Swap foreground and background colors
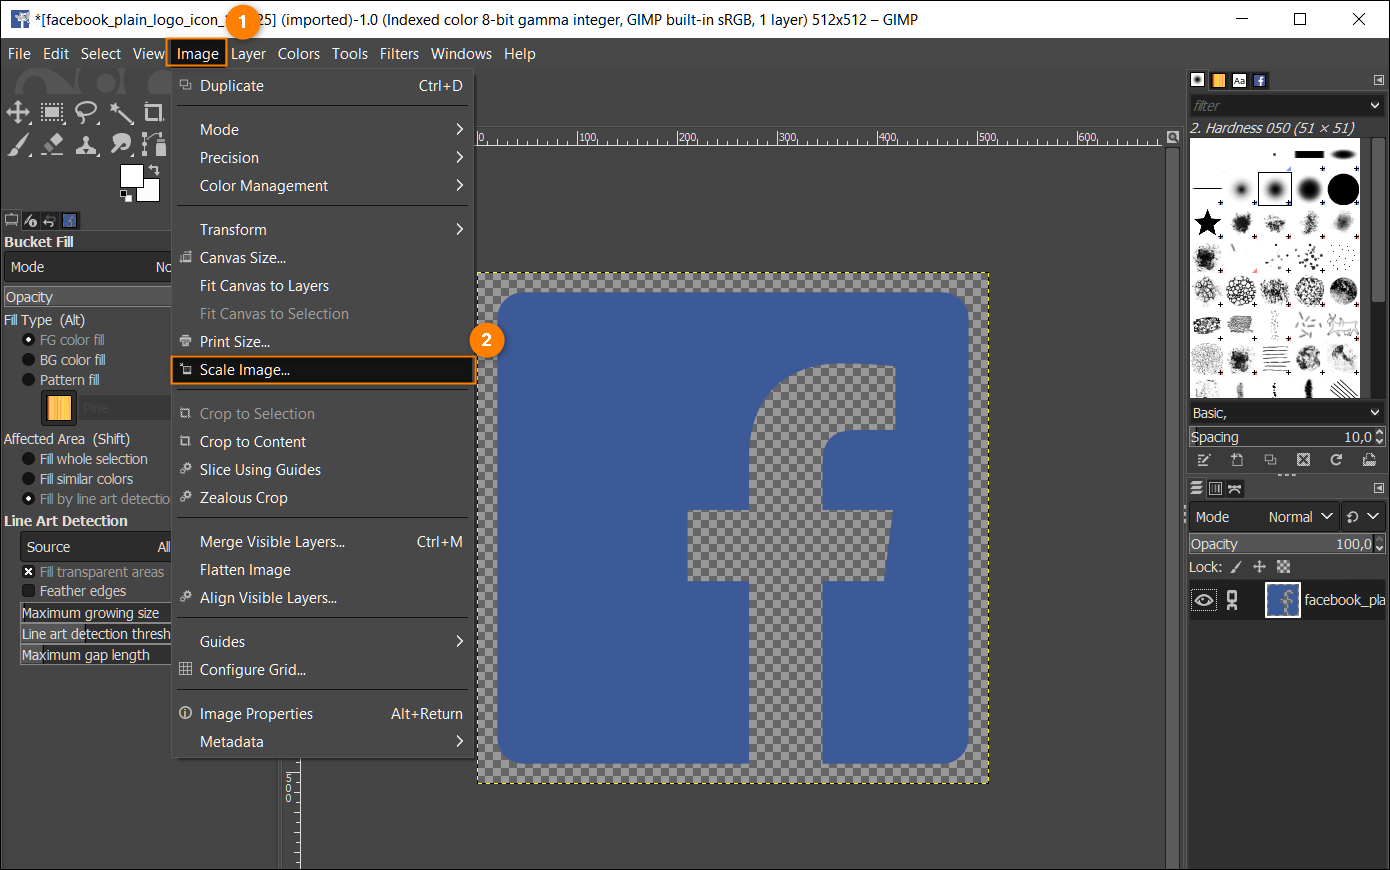The image size is (1390, 870). (154, 170)
